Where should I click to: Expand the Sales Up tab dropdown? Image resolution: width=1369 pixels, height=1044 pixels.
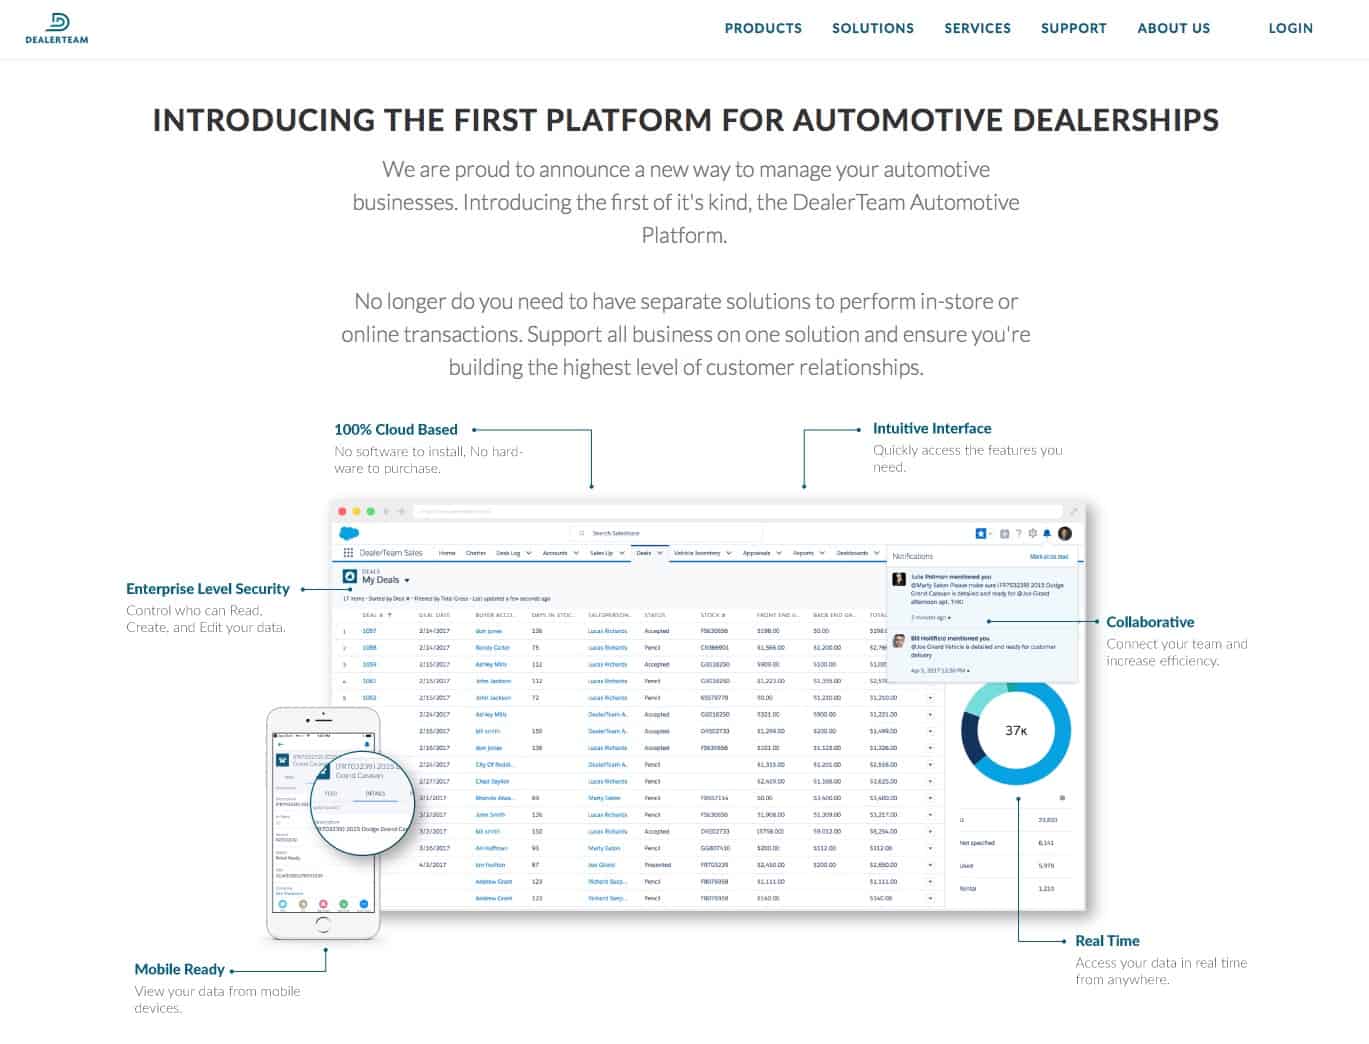pos(622,553)
